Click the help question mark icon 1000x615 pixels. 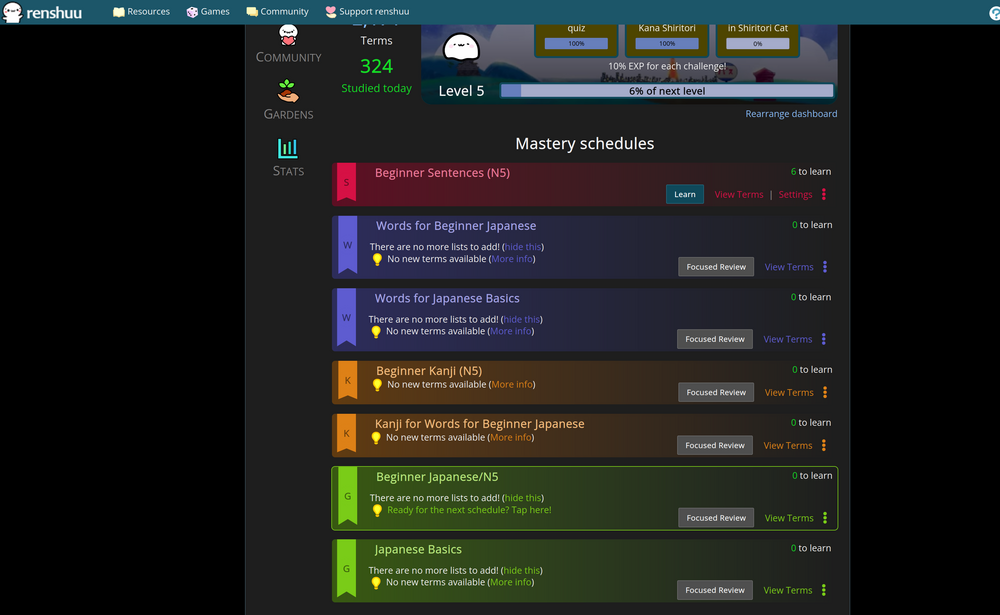[994, 12]
